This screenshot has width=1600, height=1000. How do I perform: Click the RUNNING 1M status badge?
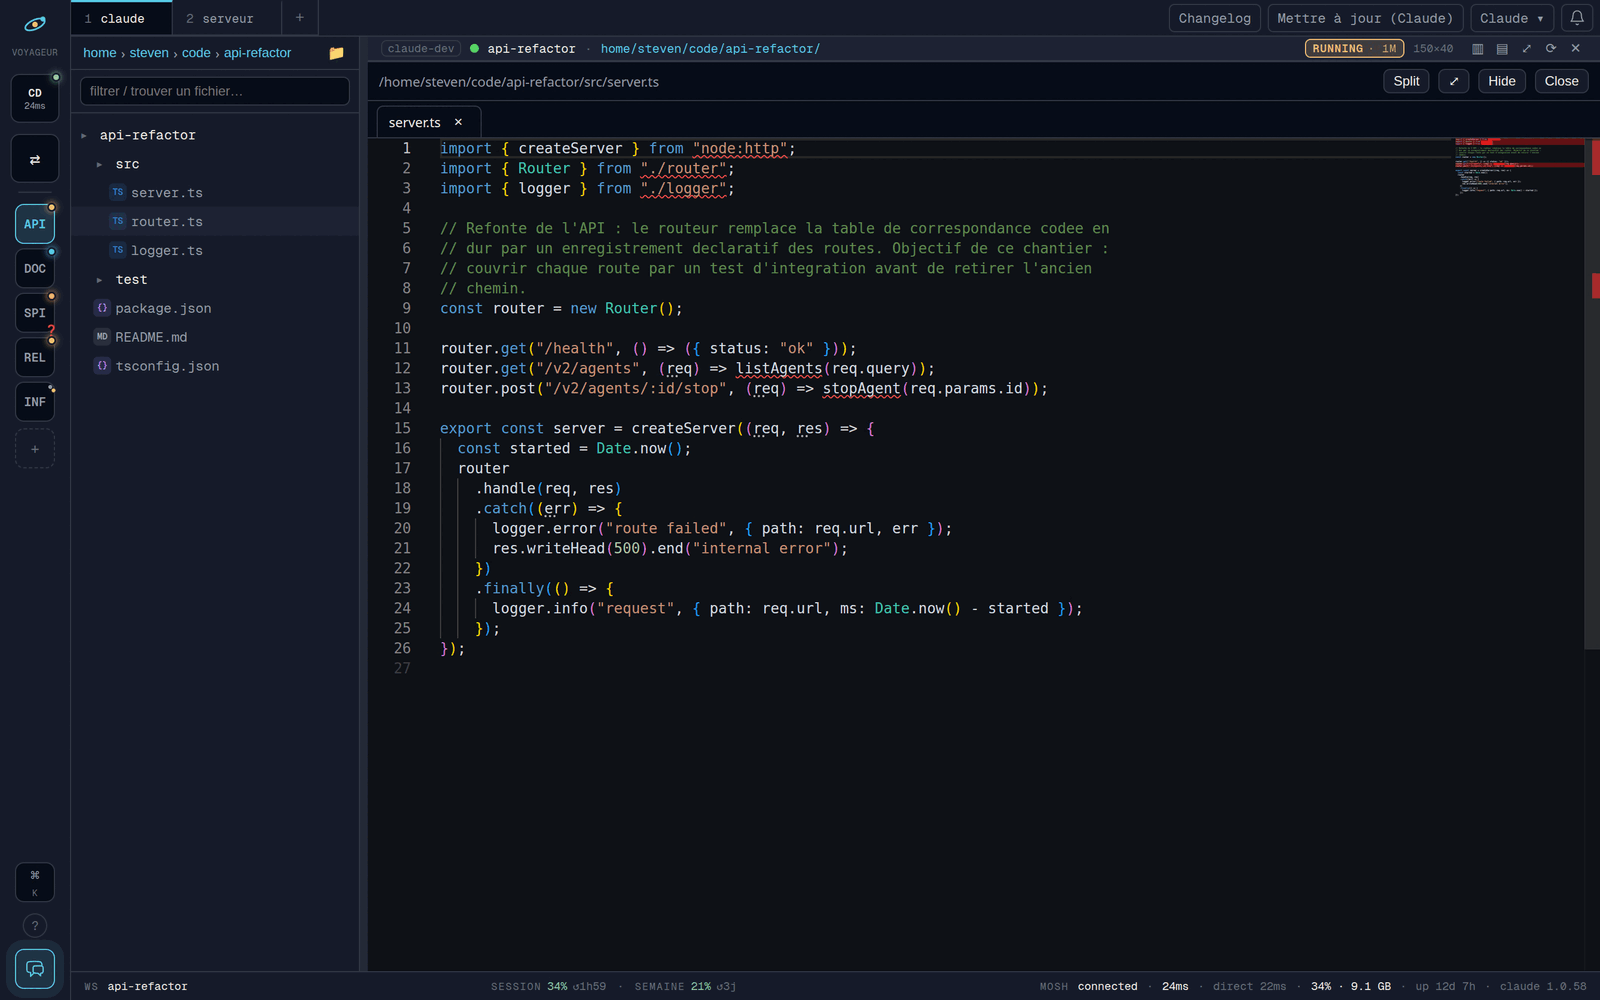point(1354,48)
